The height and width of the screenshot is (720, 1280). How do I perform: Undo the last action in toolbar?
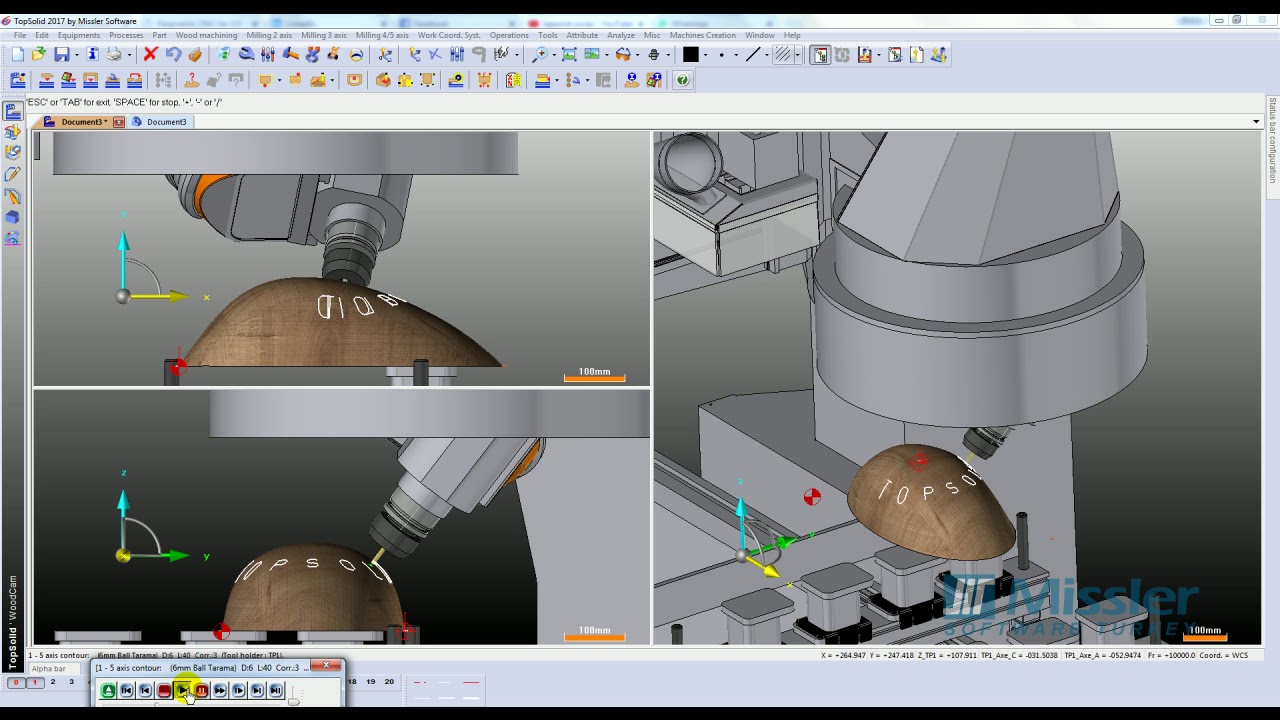(173, 55)
